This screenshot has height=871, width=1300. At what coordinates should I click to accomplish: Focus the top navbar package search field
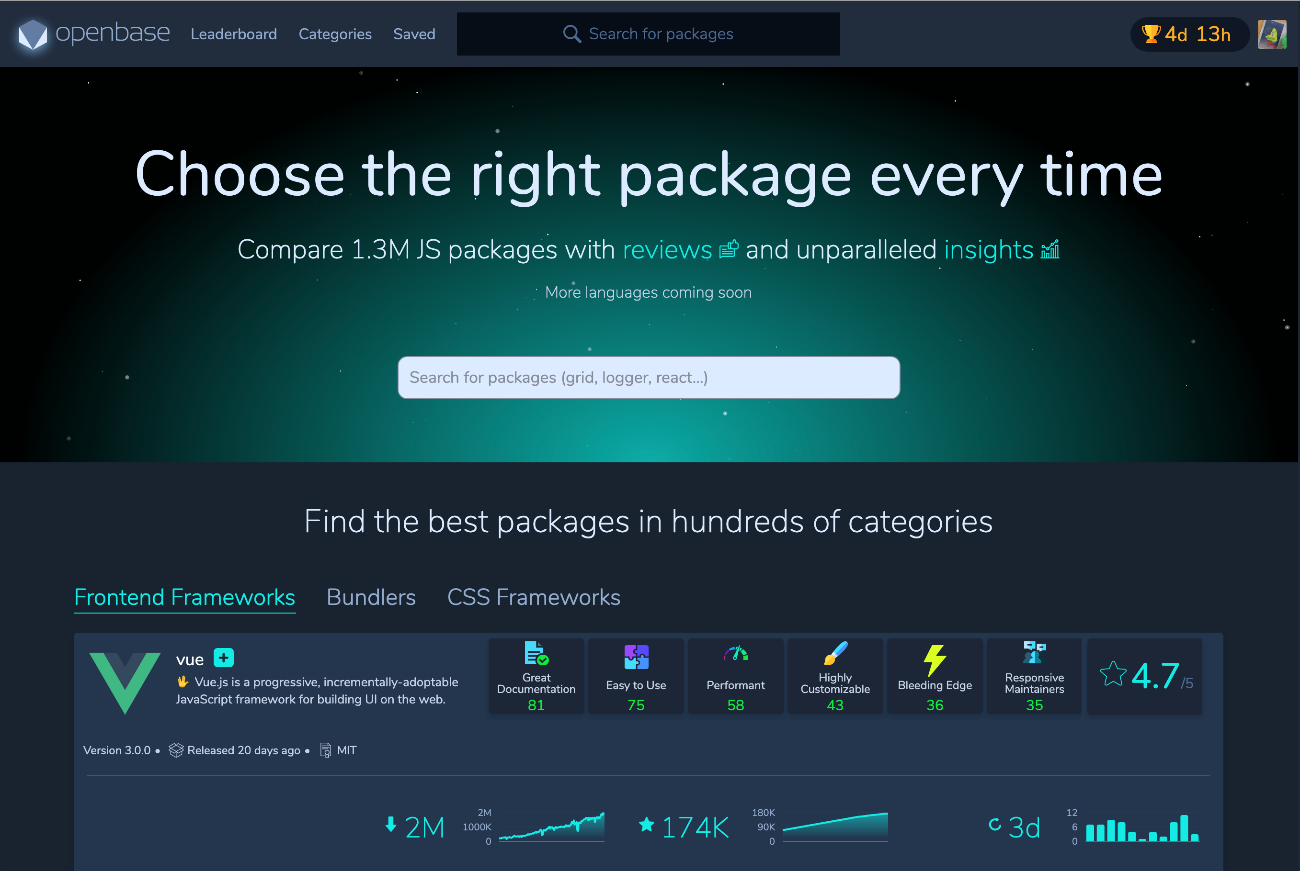(x=648, y=34)
